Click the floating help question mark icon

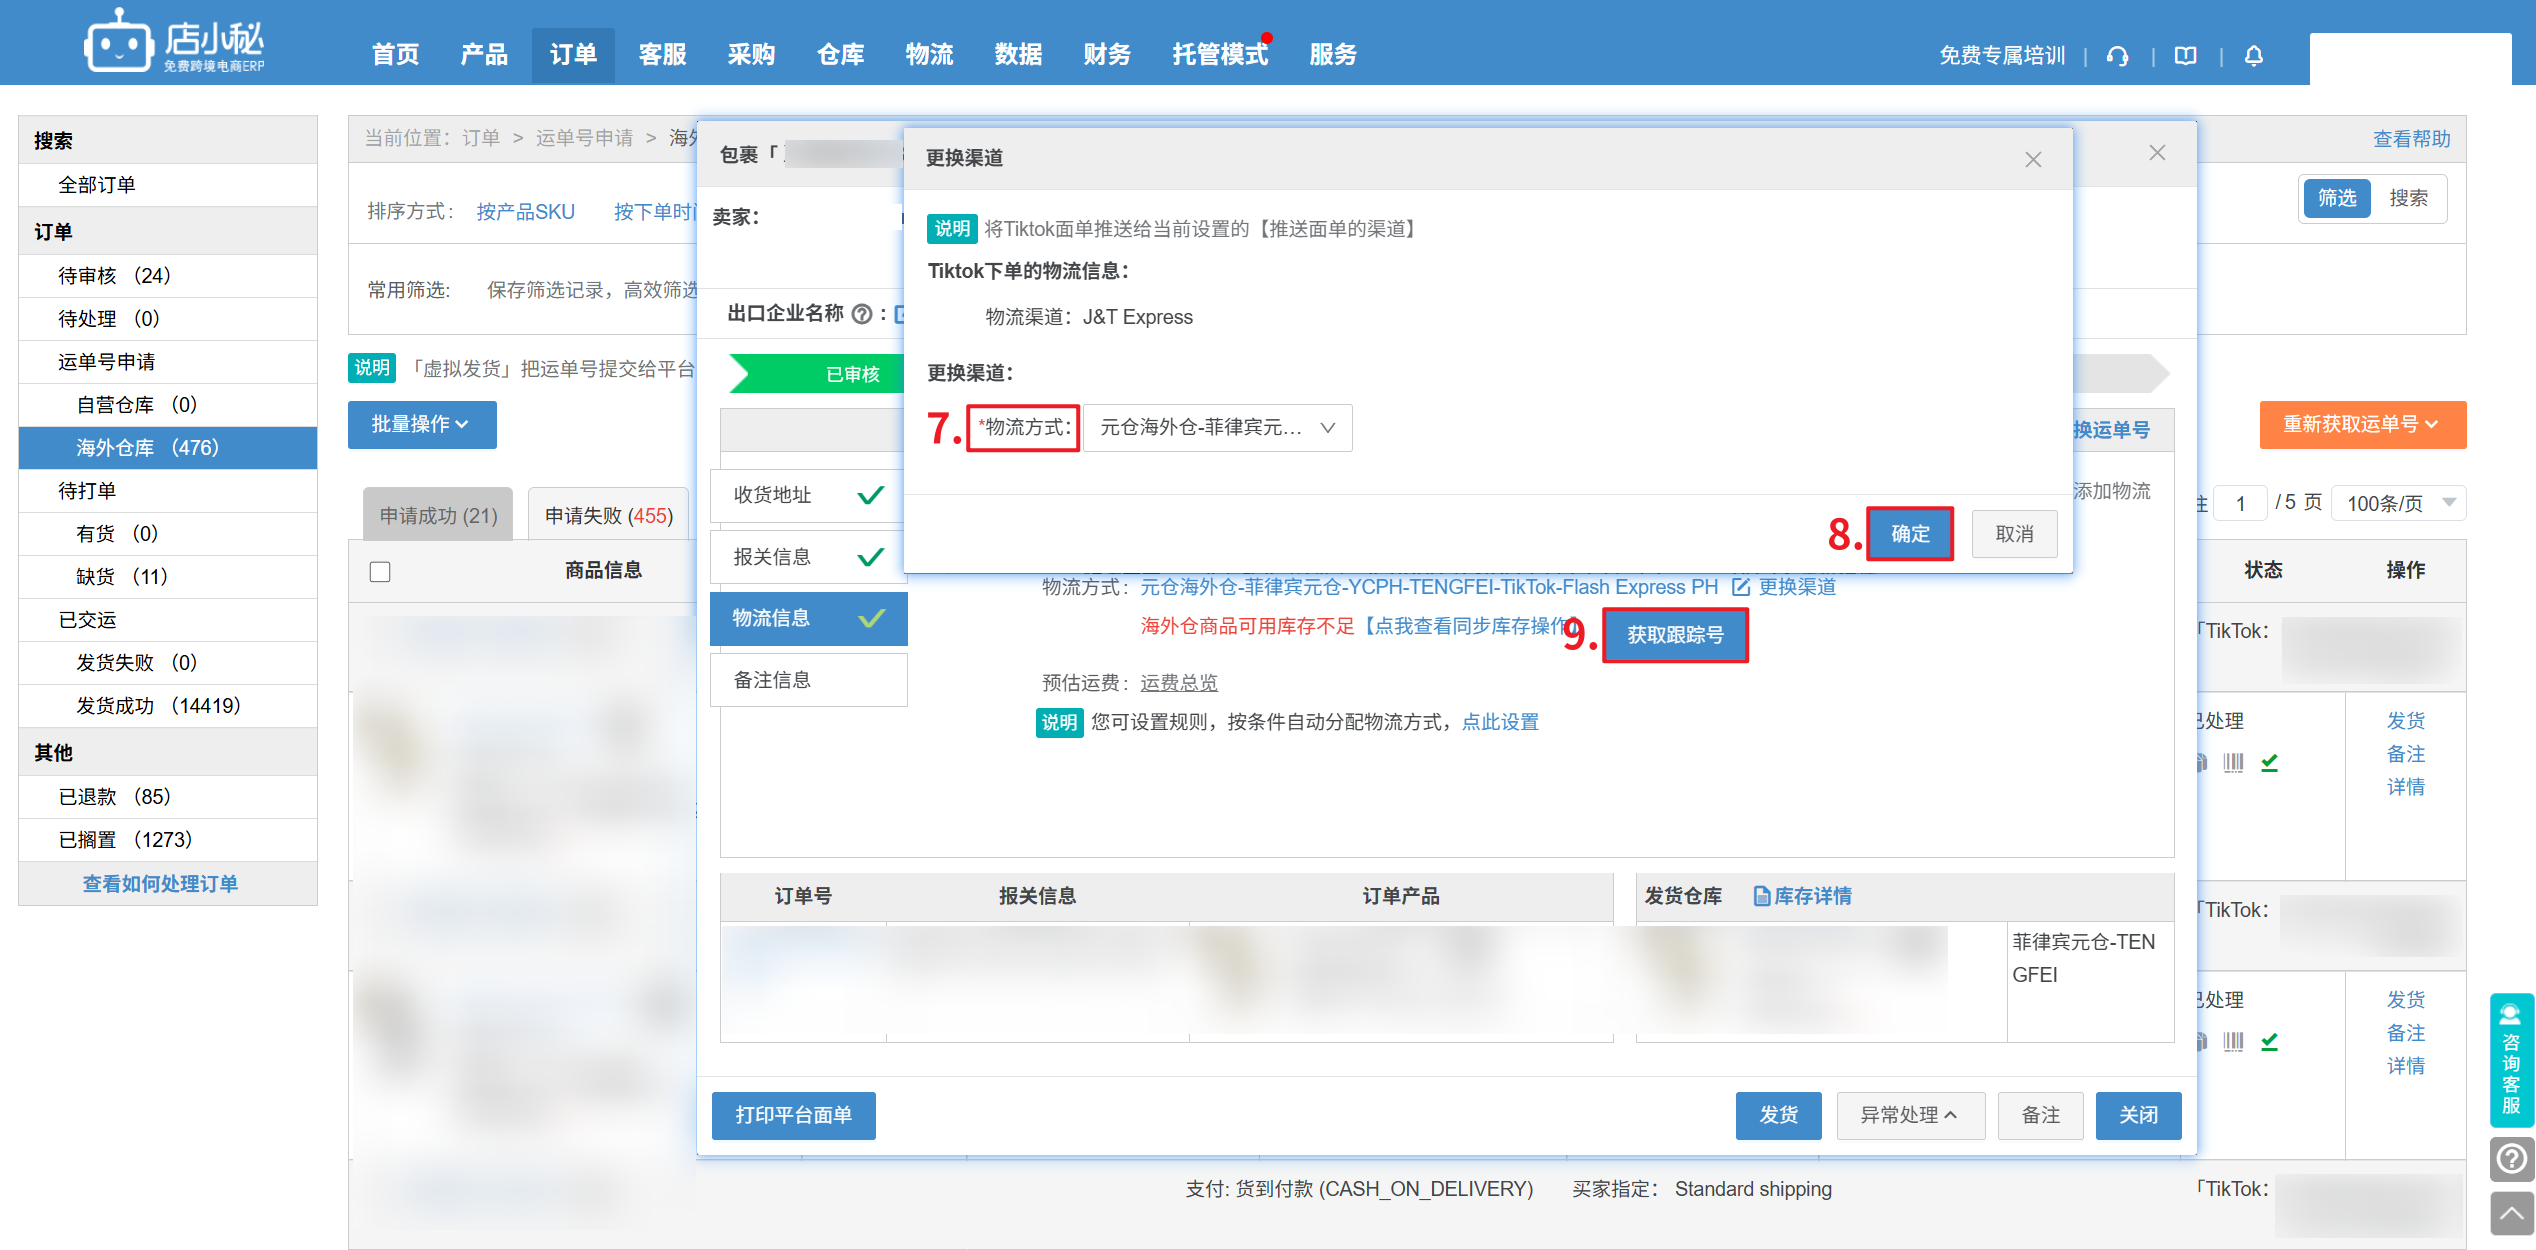pyautogui.click(x=2511, y=1159)
